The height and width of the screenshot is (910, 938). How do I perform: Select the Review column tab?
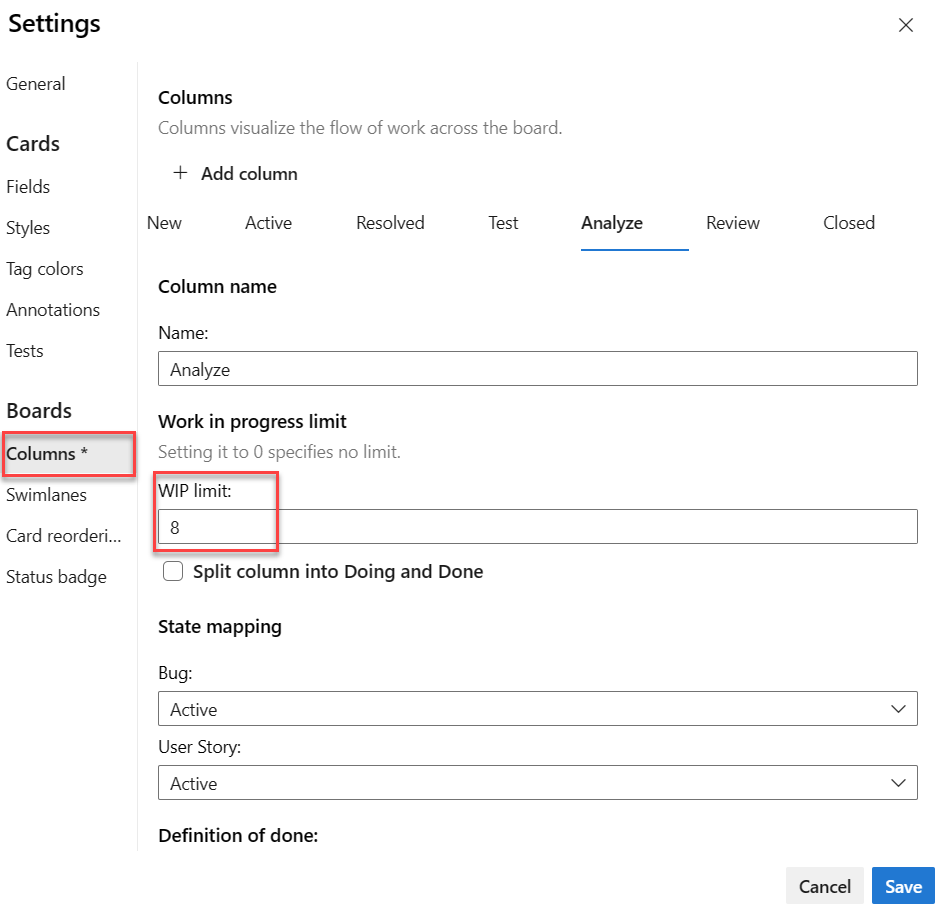pos(732,223)
